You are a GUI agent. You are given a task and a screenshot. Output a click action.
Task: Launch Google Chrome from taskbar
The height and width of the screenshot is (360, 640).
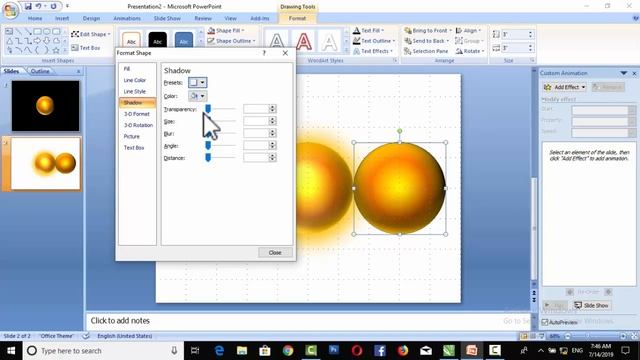tap(288, 351)
